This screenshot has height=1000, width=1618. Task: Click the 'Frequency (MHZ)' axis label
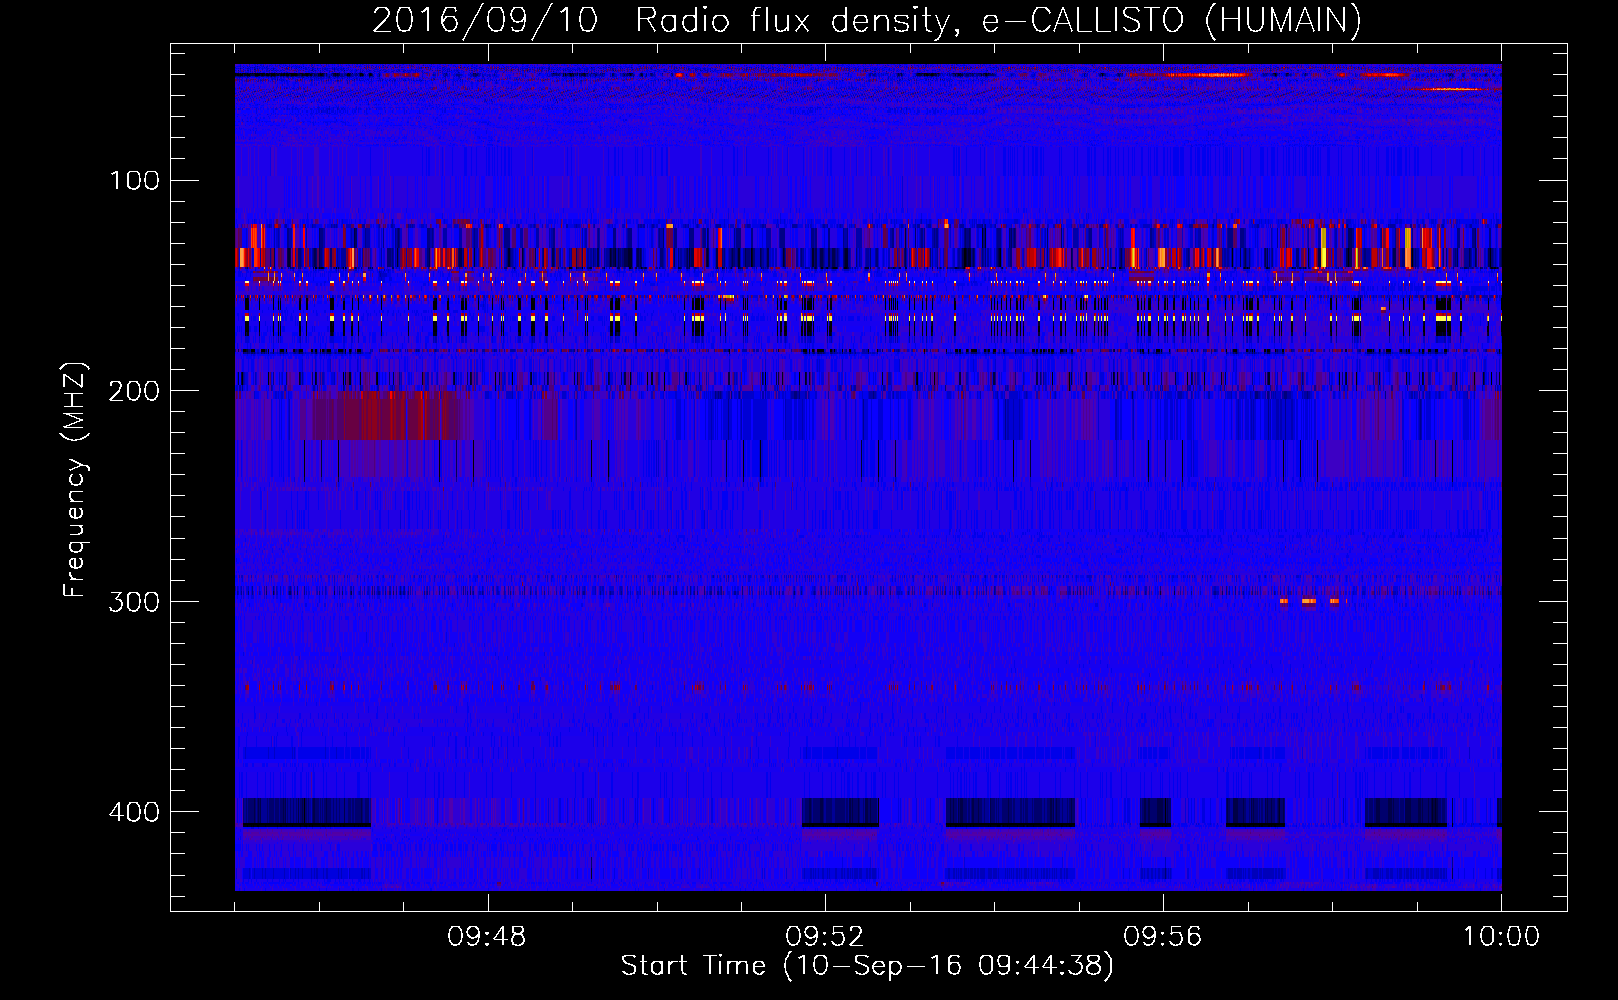tap(75, 480)
